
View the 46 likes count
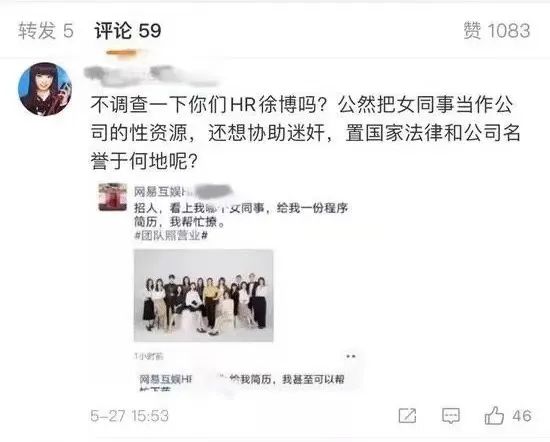coord(522,416)
